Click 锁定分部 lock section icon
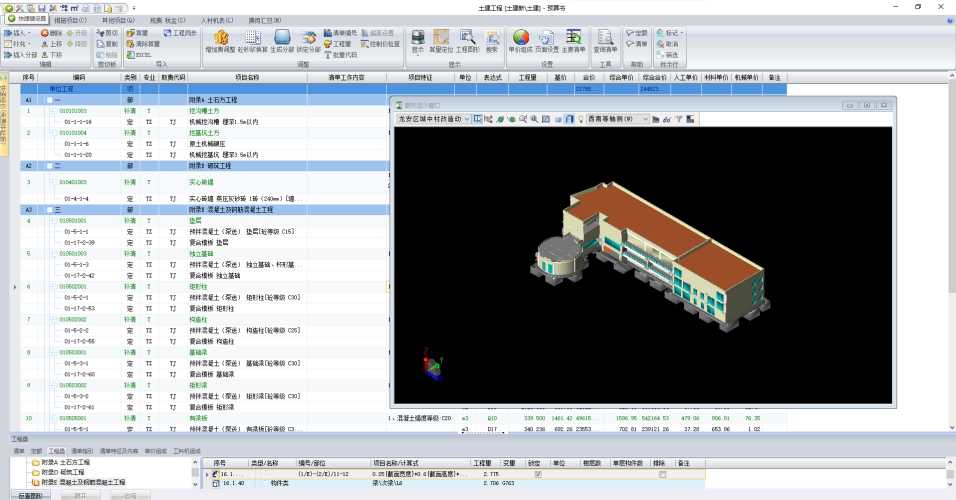The image size is (956, 500). 309,41
